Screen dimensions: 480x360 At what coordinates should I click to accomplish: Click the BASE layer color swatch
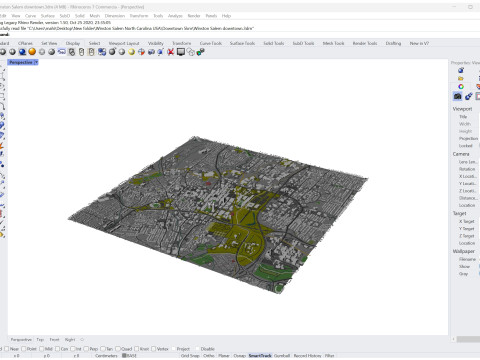coord(124,356)
